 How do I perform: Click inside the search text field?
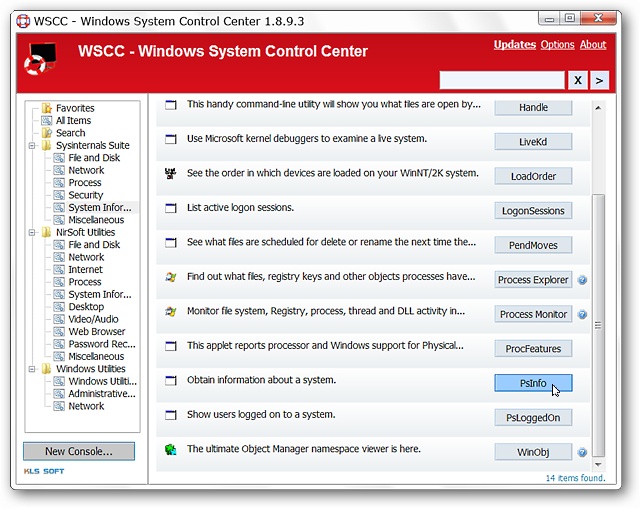pos(503,80)
